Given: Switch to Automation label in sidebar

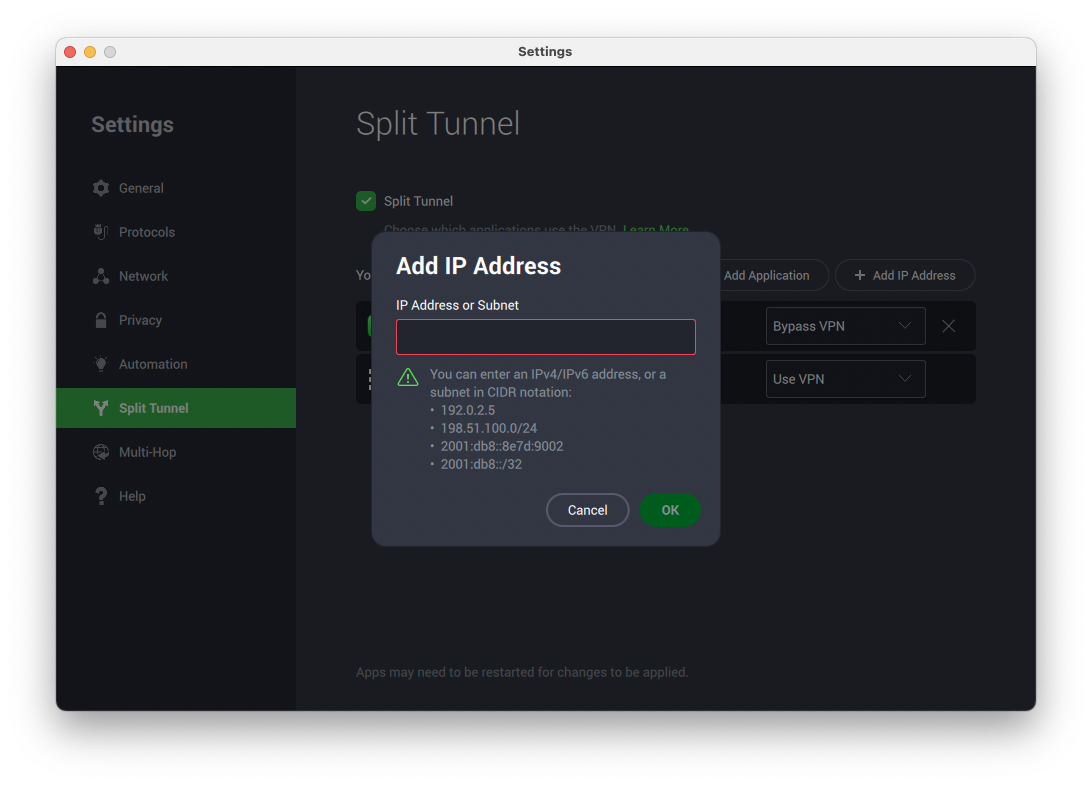Looking at the screenshot, I should (x=153, y=364).
